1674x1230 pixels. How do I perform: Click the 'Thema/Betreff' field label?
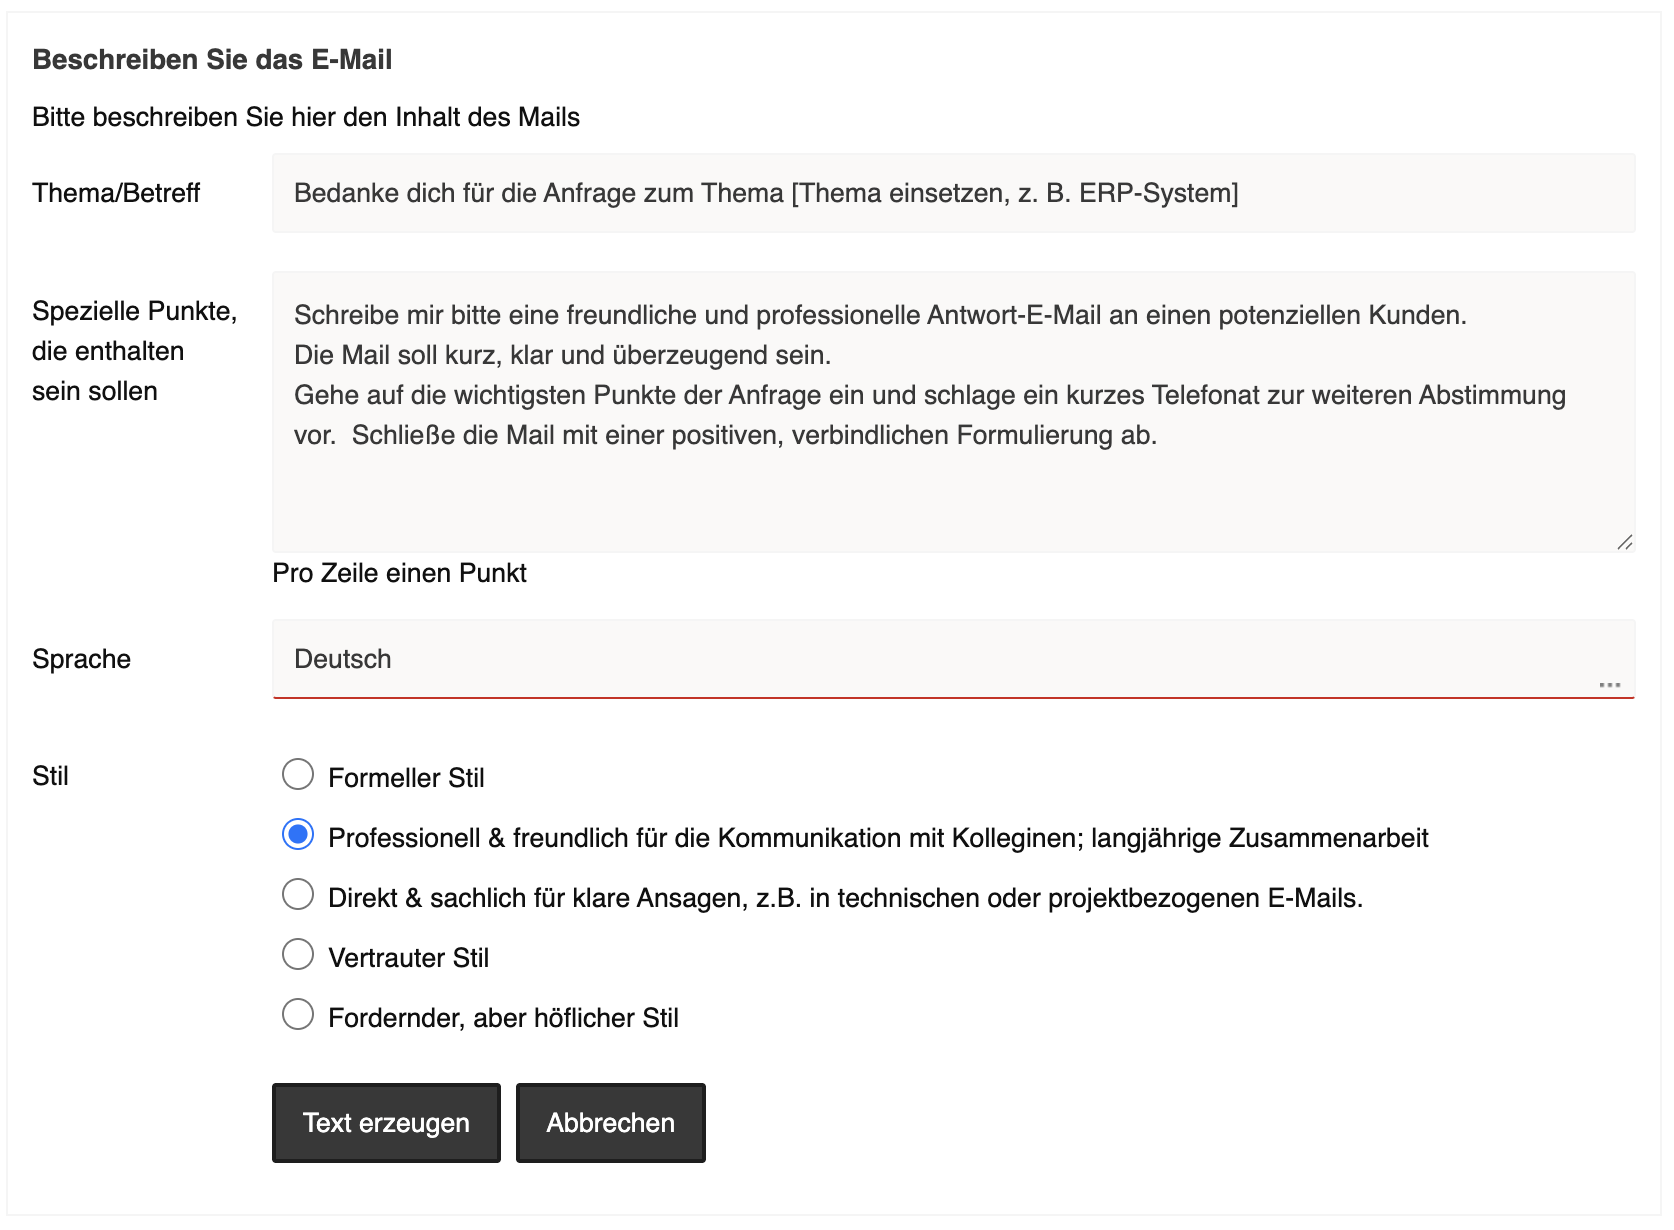coord(116,193)
